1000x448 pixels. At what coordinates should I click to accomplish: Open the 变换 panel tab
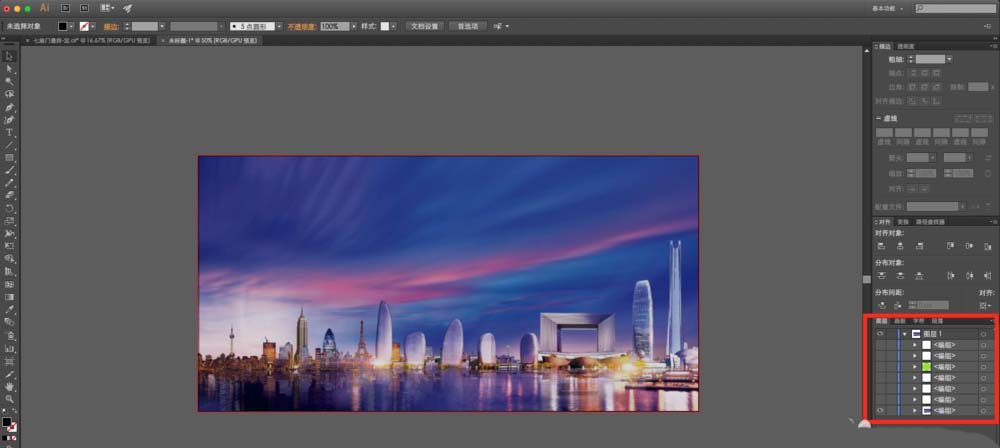pyautogui.click(x=903, y=221)
